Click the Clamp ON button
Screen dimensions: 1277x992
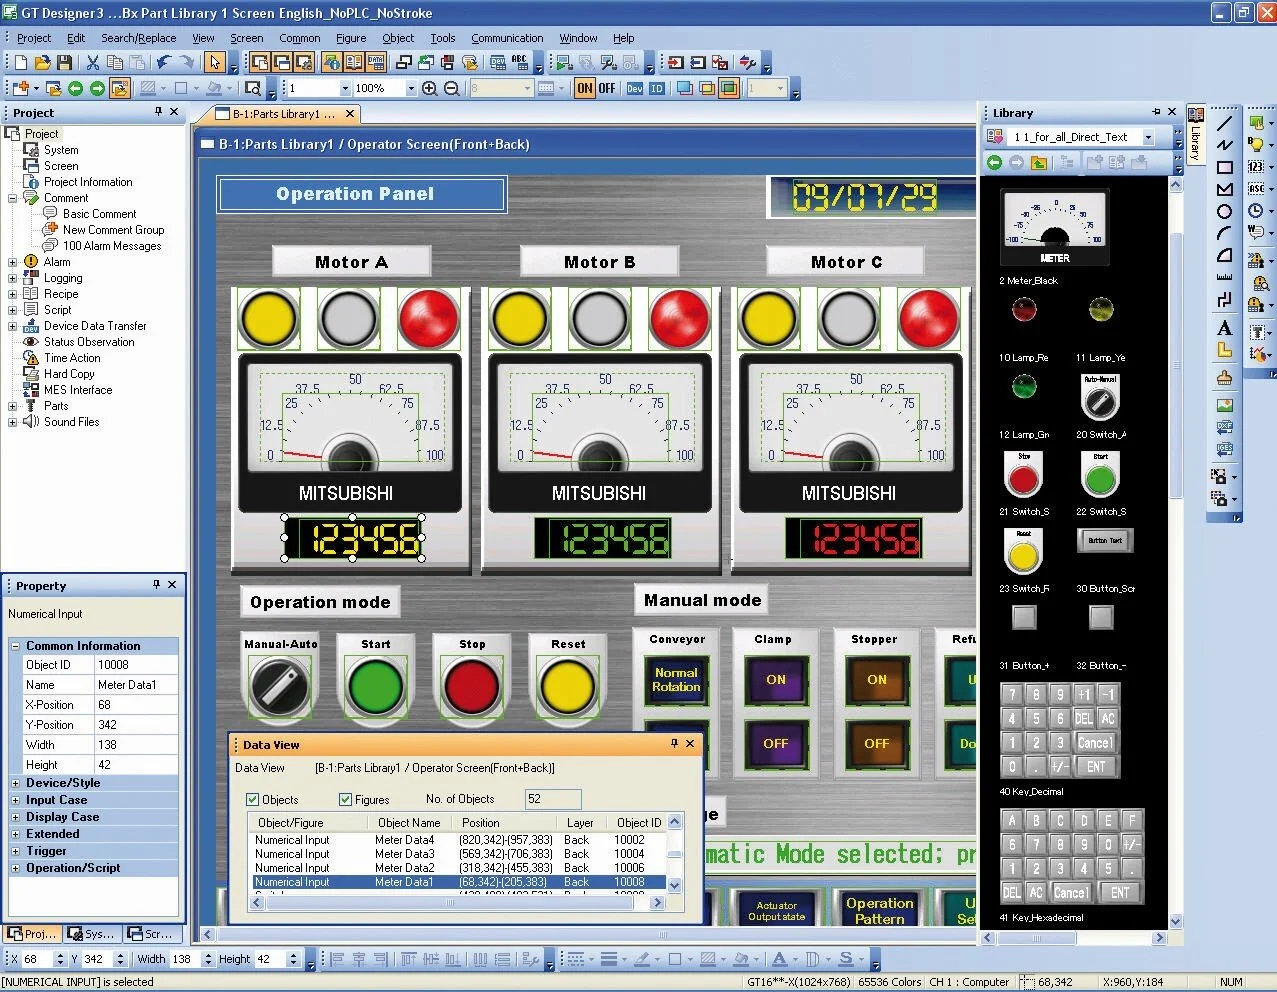tap(776, 679)
